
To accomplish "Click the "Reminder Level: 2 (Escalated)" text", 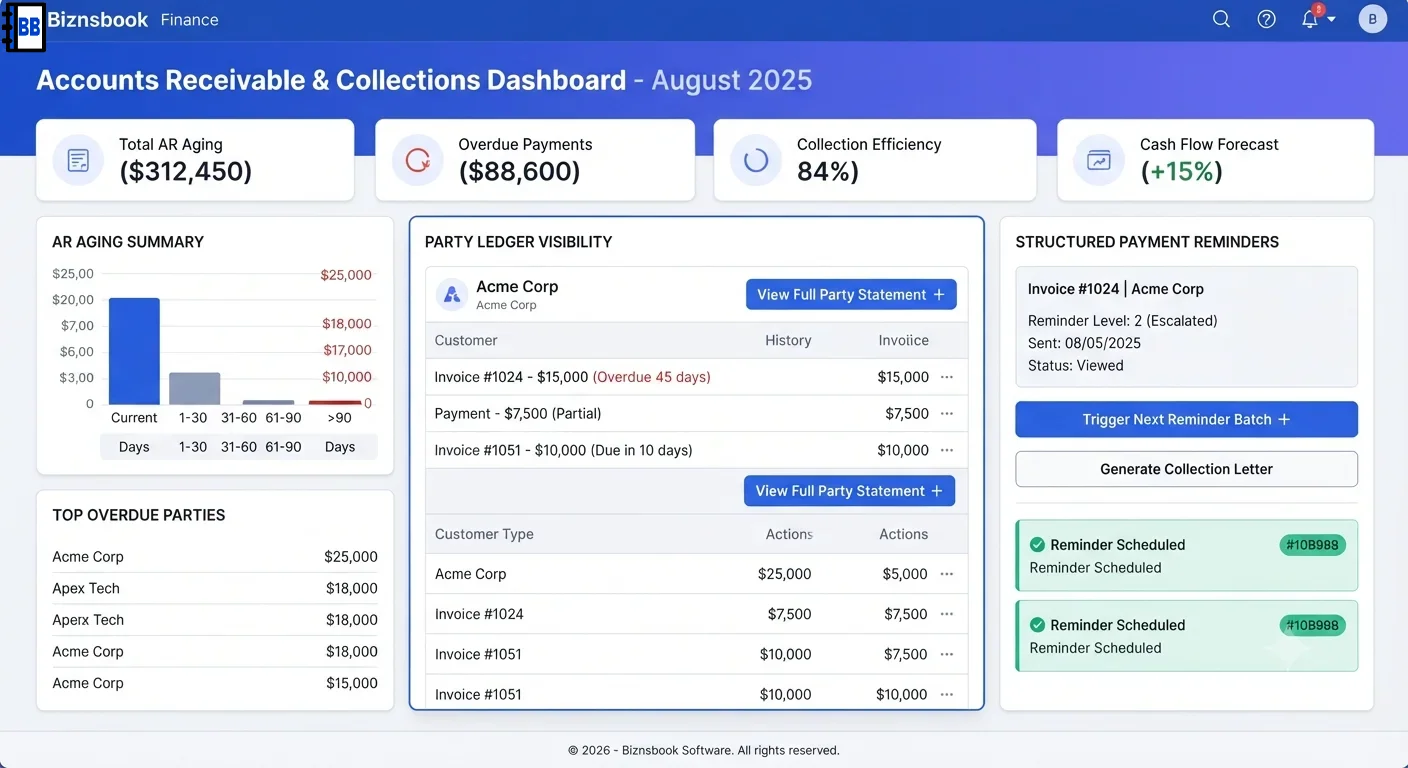I will (1123, 321).
